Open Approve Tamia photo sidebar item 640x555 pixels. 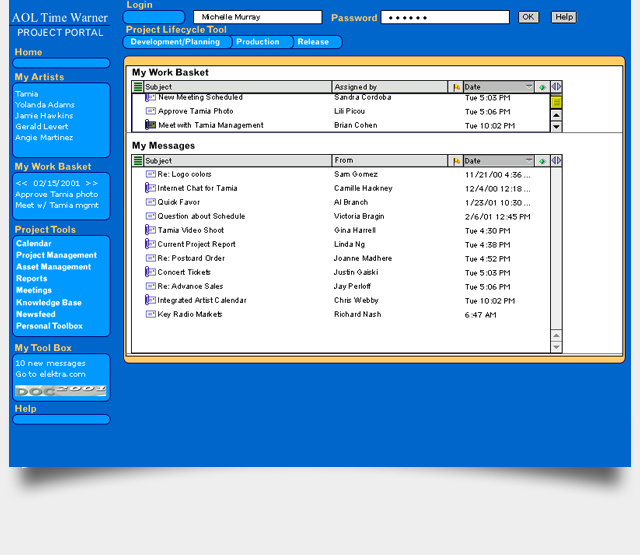click(x=57, y=194)
